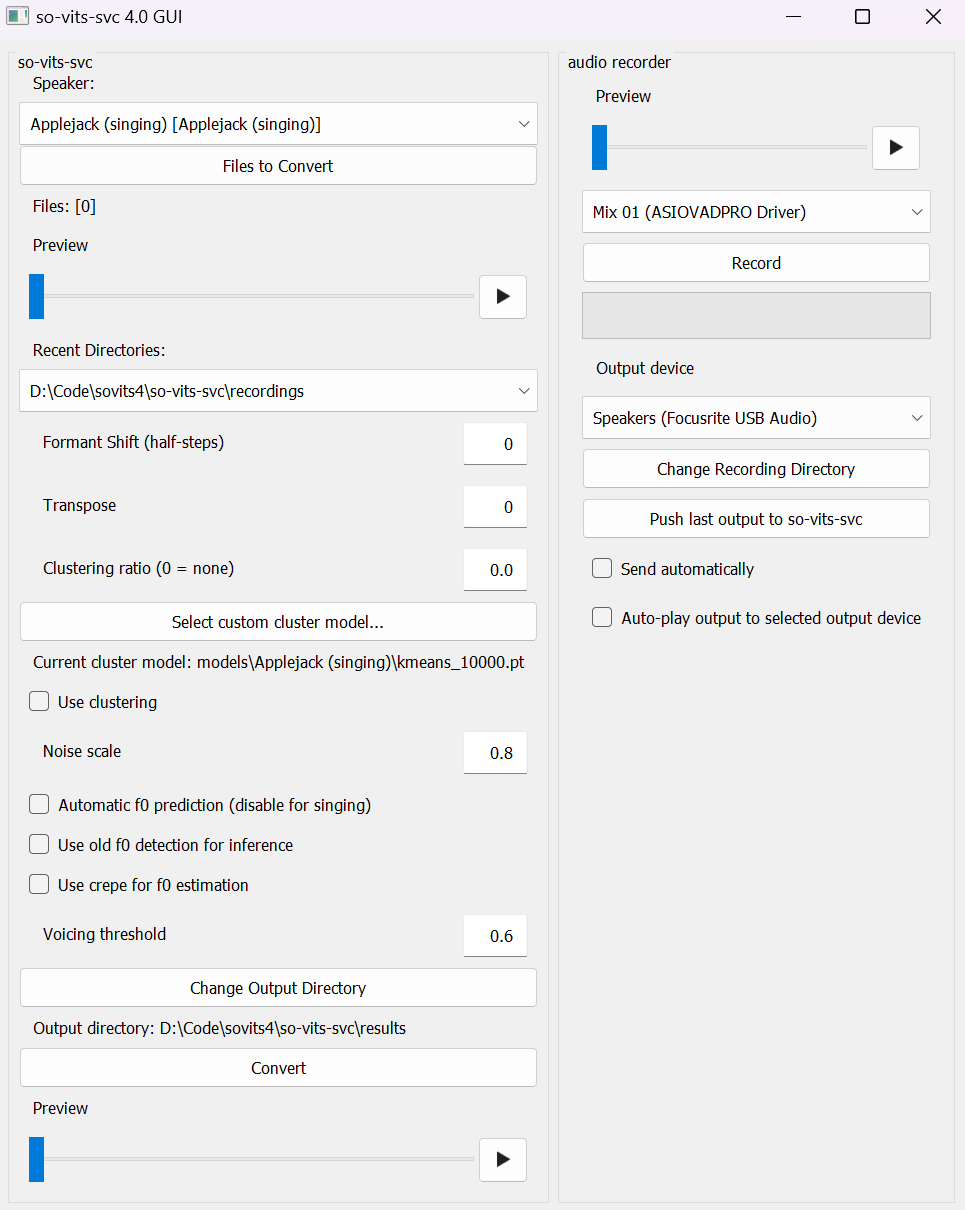965x1210 pixels.
Task: Click the Files to Convert button
Action: [x=278, y=166]
